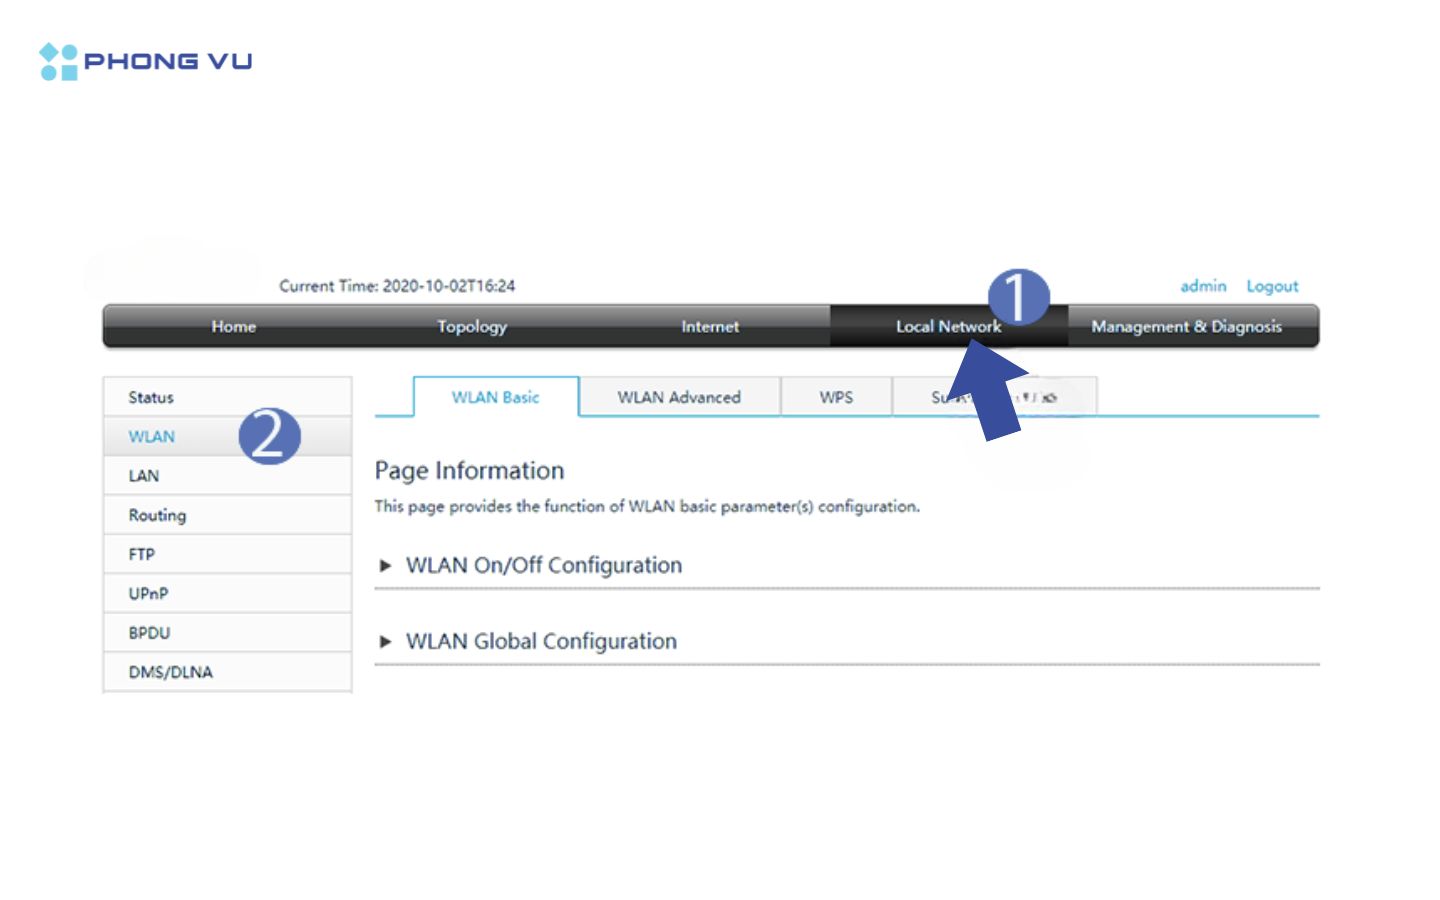This screenshot has height=900, width=1440.
Task: Click the Phong Vu logo
Action: (146, 61)
